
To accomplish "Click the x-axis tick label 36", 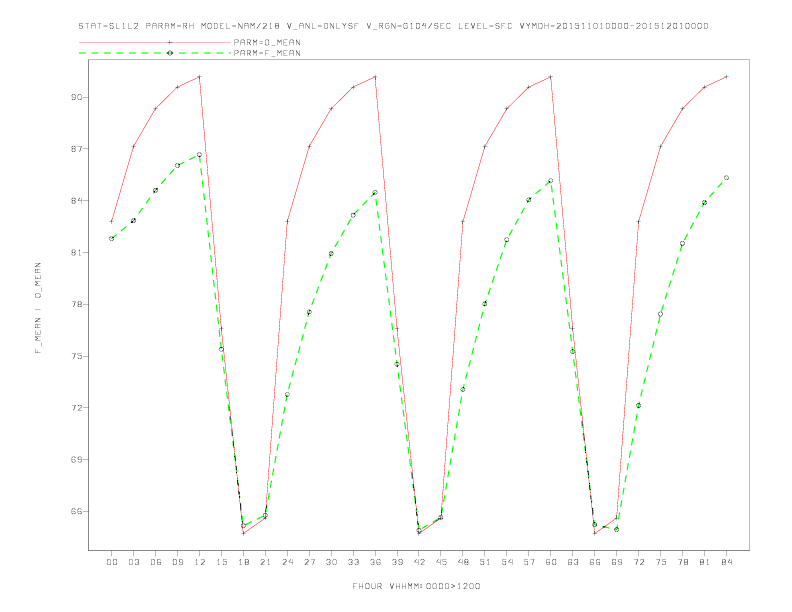I will pos(375,562).
